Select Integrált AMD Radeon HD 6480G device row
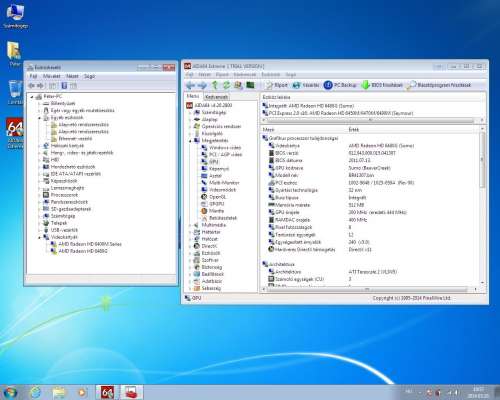This screenshot has height=400, width=500. pos(308,106)
